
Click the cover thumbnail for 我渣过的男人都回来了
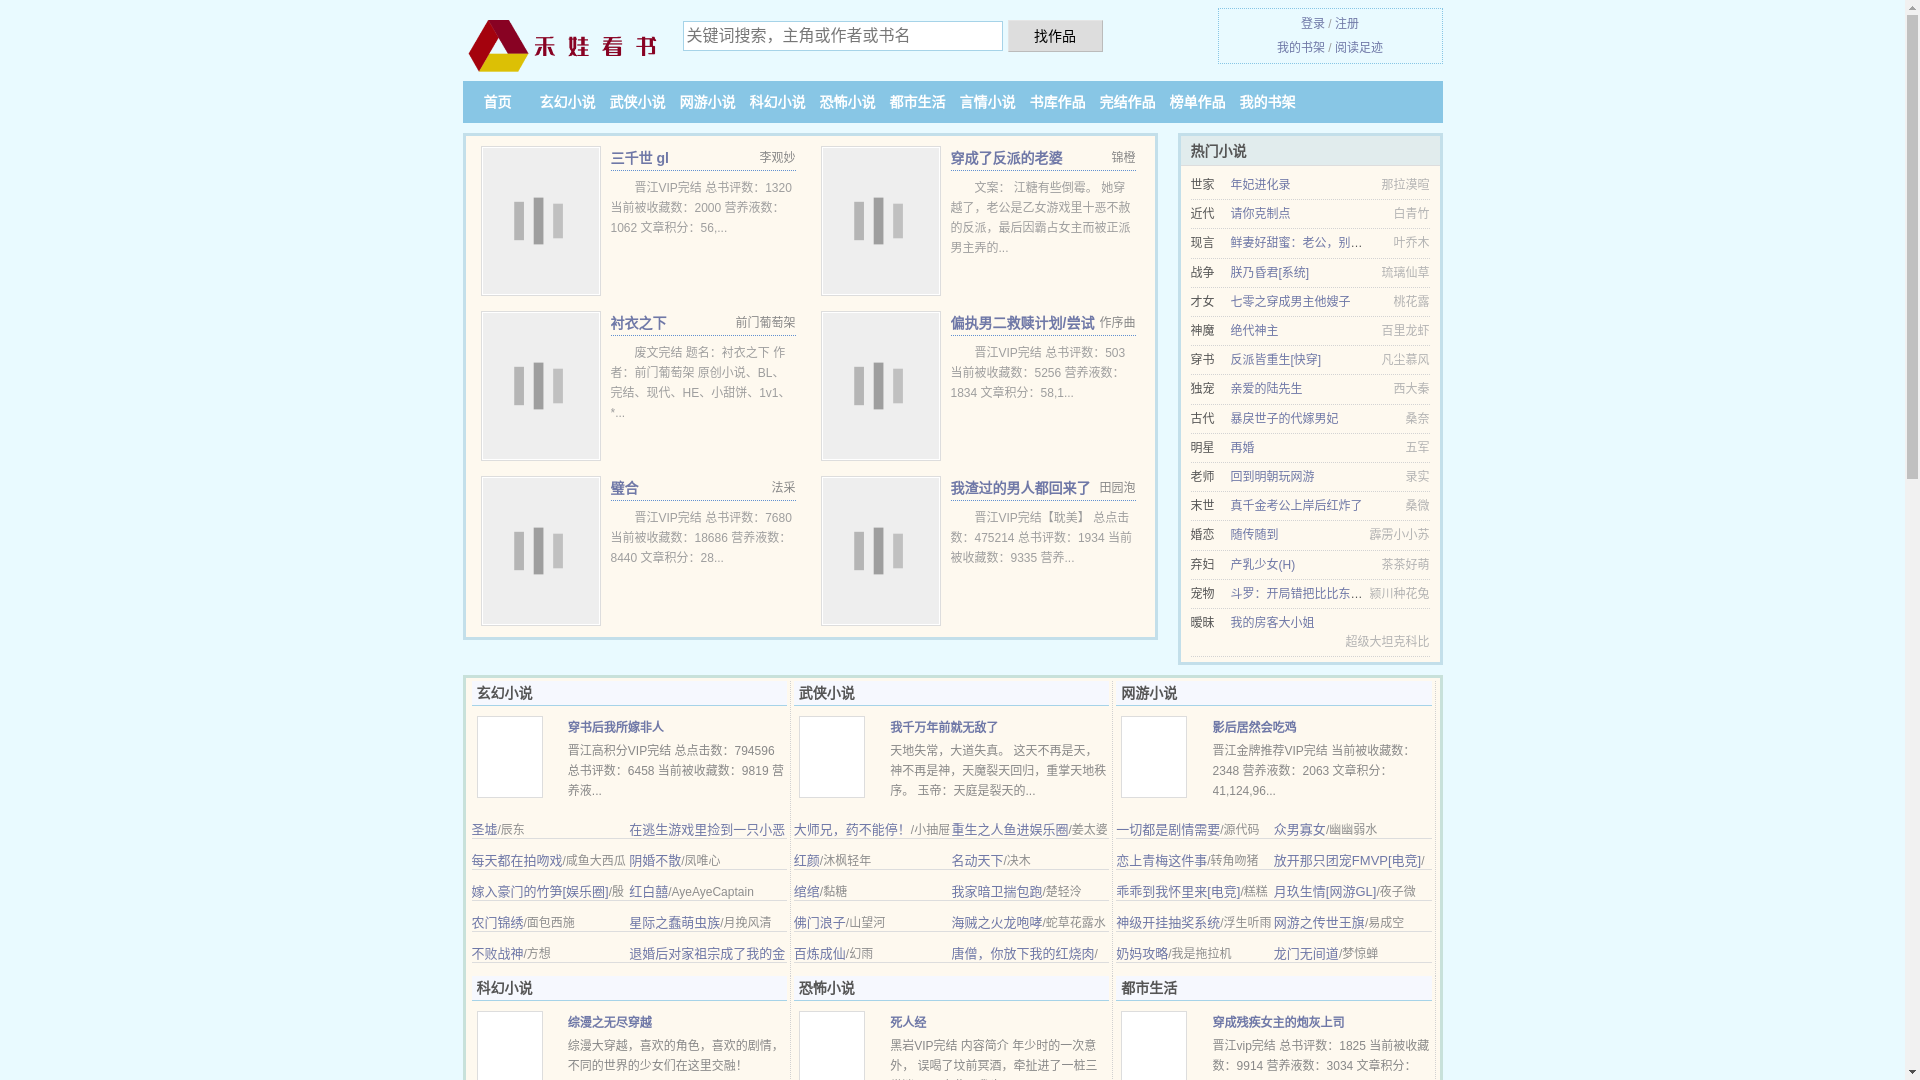(x=880, y=551)
